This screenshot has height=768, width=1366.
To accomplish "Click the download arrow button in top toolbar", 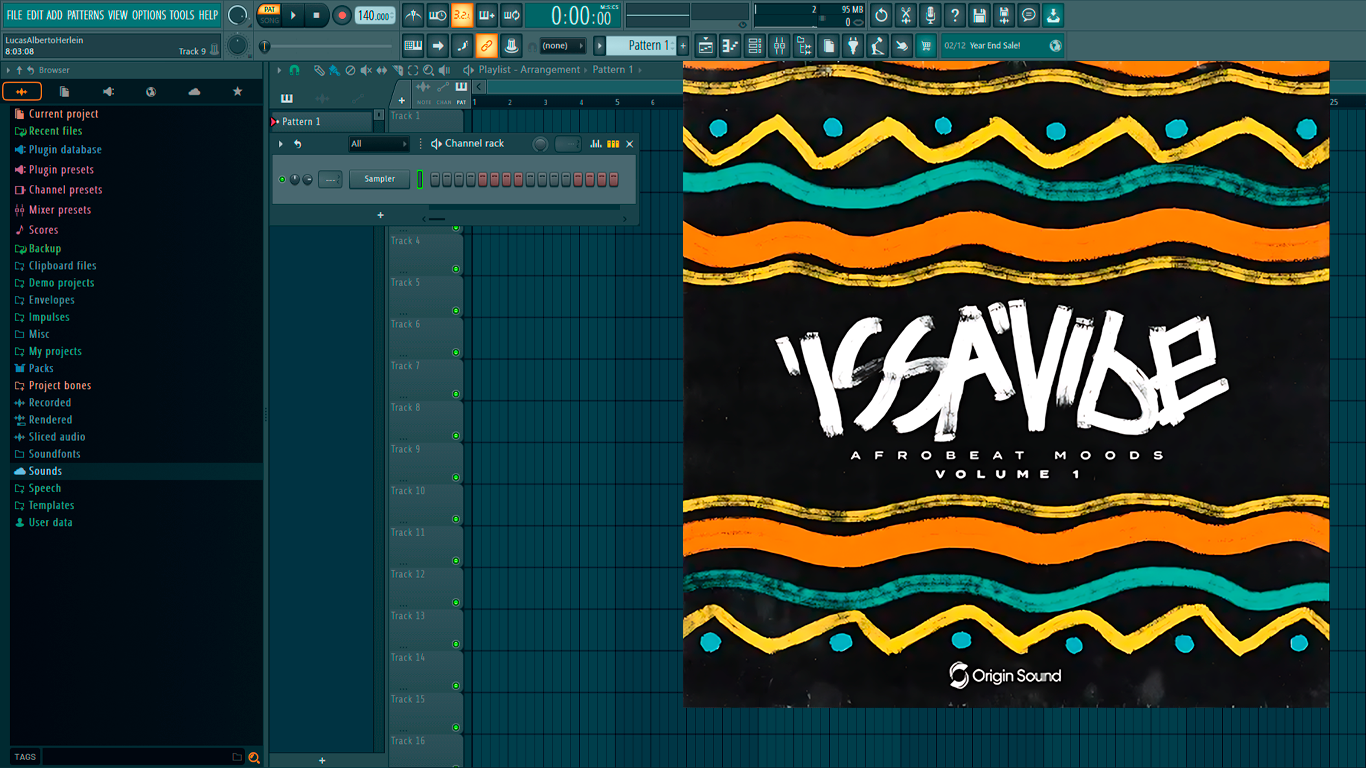I will coord(1053,15).
